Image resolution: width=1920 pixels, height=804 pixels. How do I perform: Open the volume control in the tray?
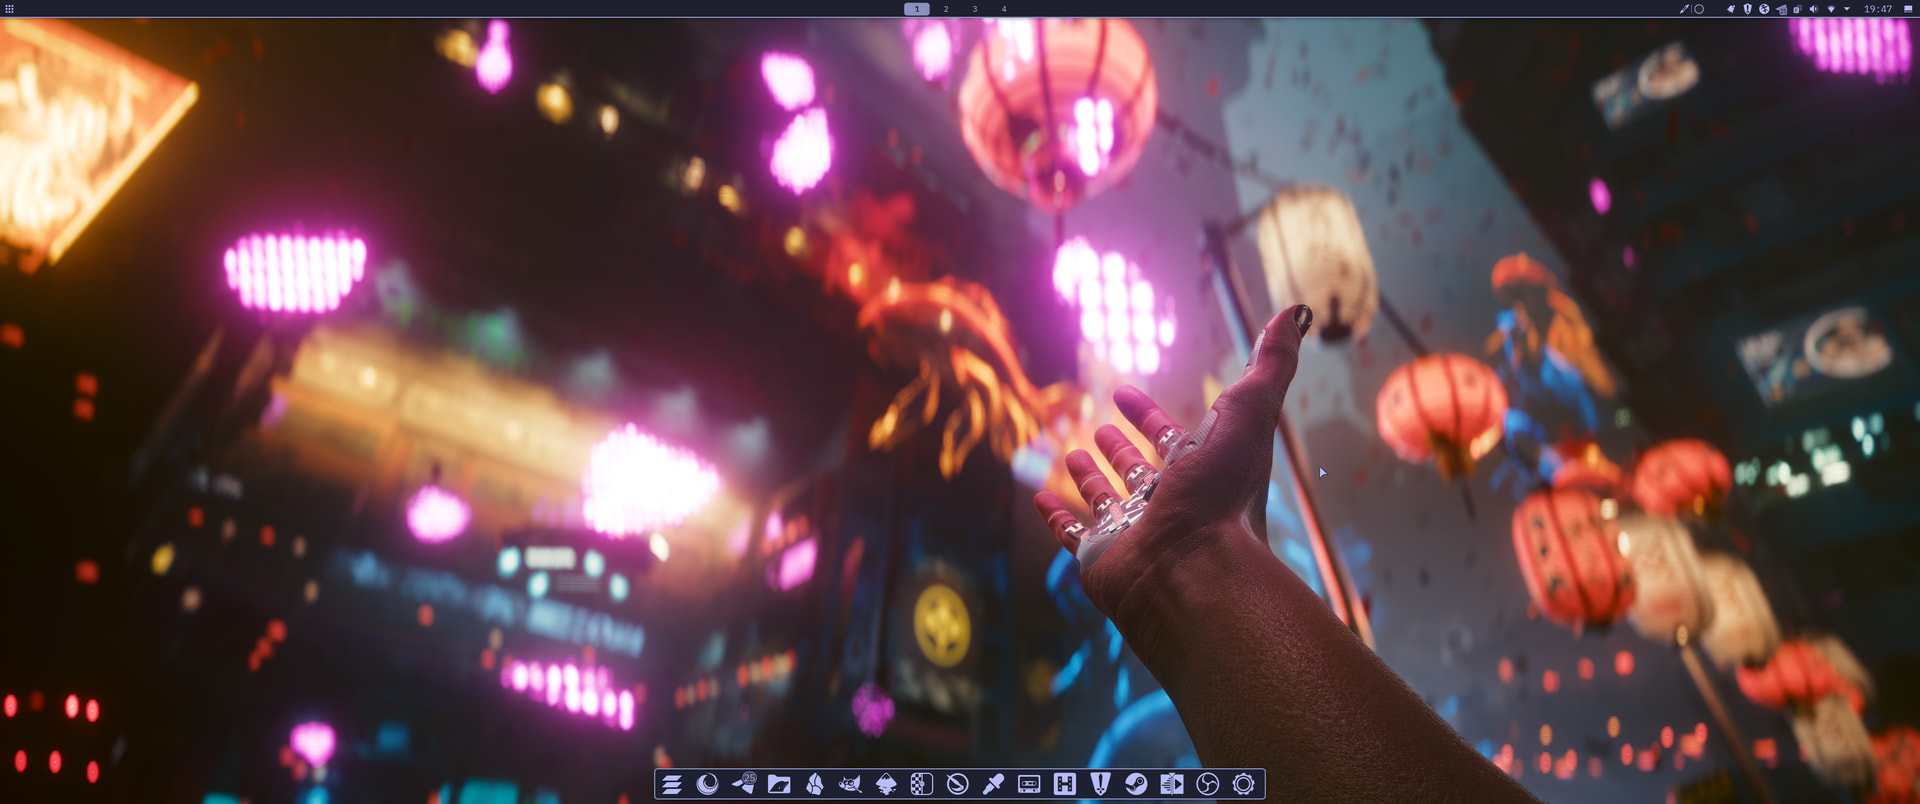(x=1814, y=9)
